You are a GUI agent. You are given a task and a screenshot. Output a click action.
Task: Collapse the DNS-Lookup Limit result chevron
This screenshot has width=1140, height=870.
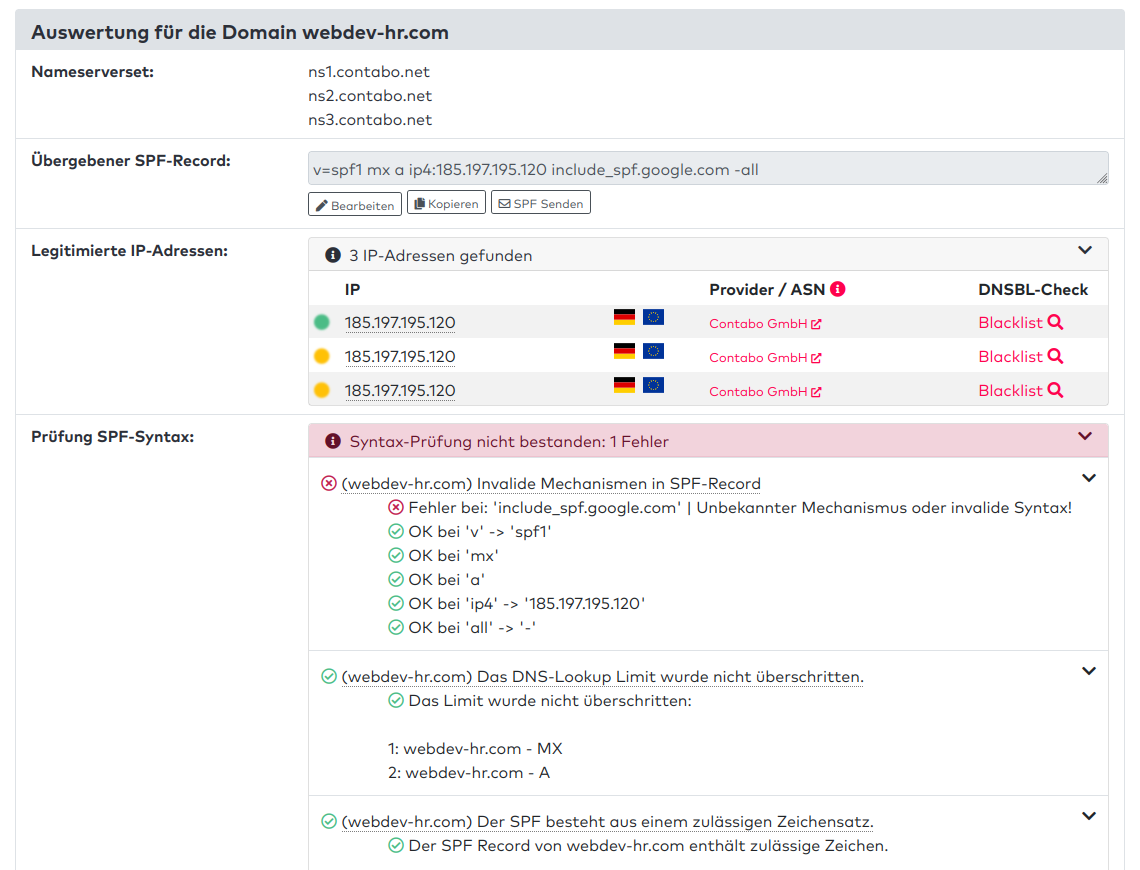click(1089, 671)
